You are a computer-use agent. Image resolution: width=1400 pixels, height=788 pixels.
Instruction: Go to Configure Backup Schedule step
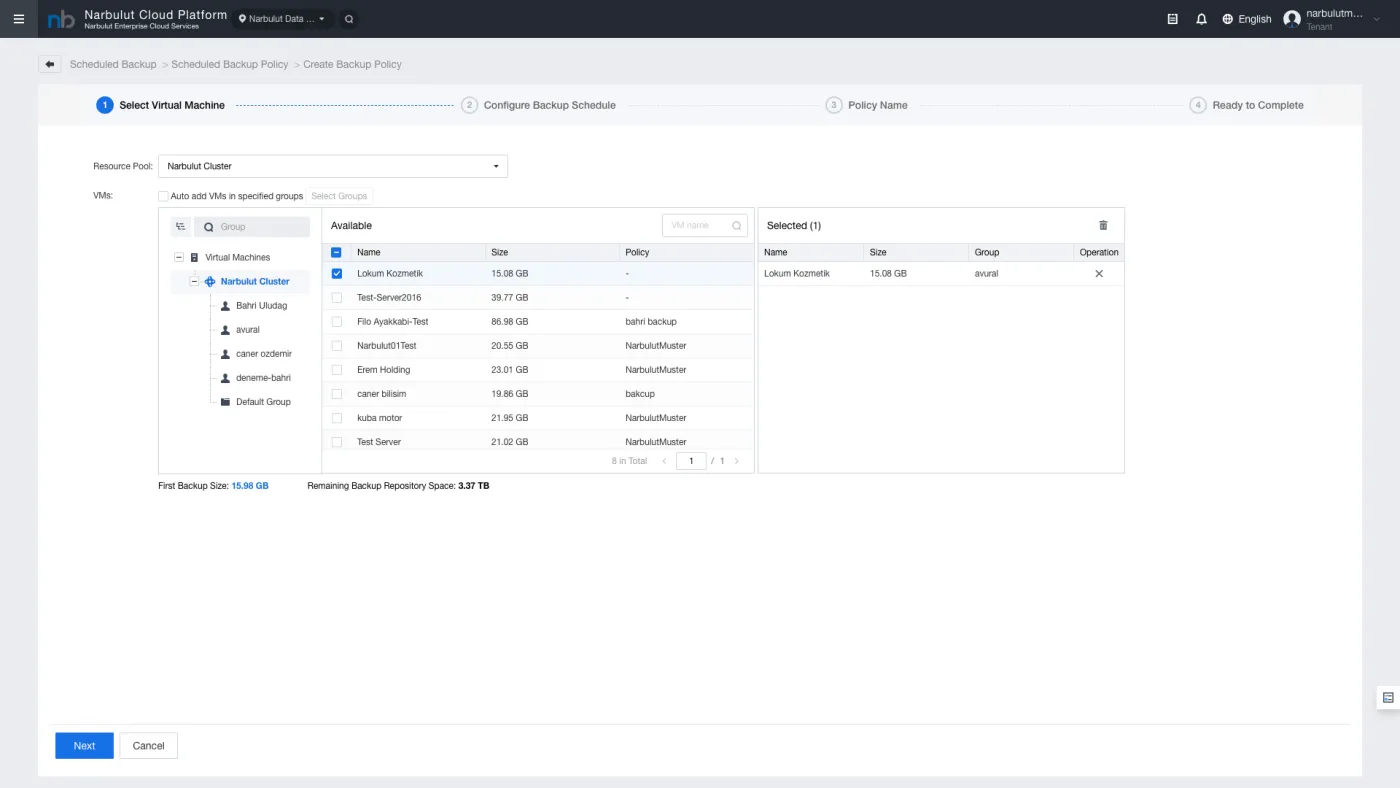[x=539, y=105]
